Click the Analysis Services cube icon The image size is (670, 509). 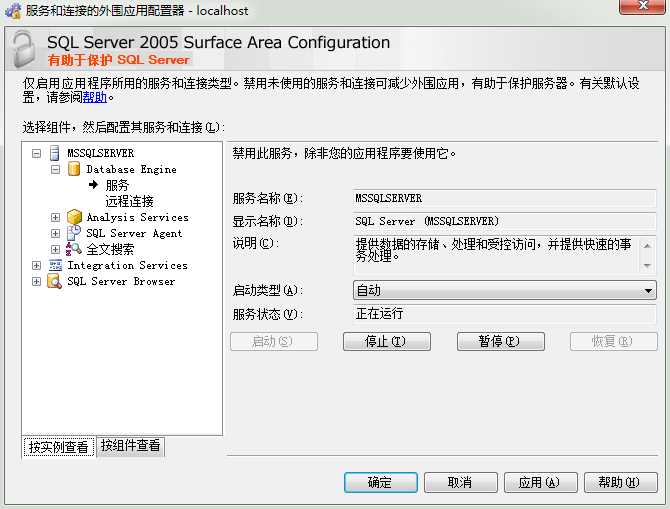click(x=74, y=217)
